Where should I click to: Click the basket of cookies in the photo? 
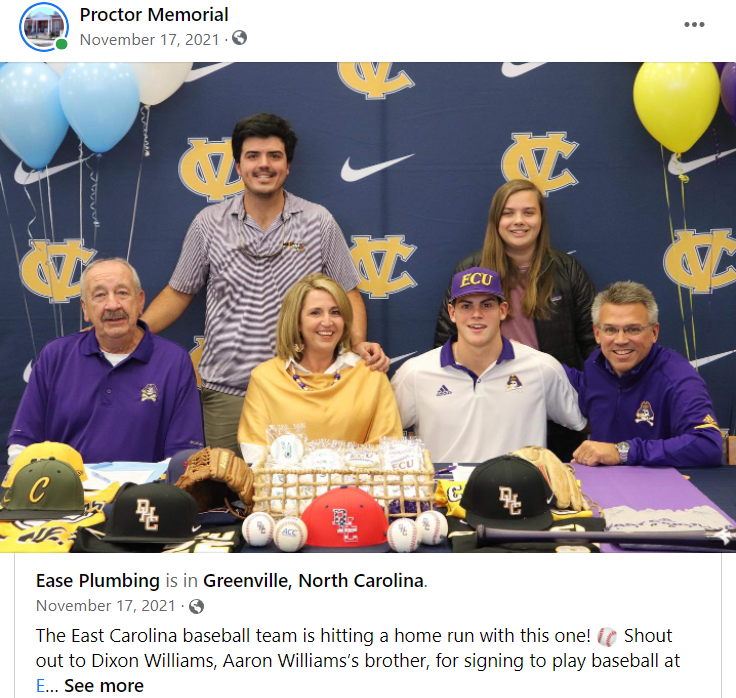pos(344,475)
